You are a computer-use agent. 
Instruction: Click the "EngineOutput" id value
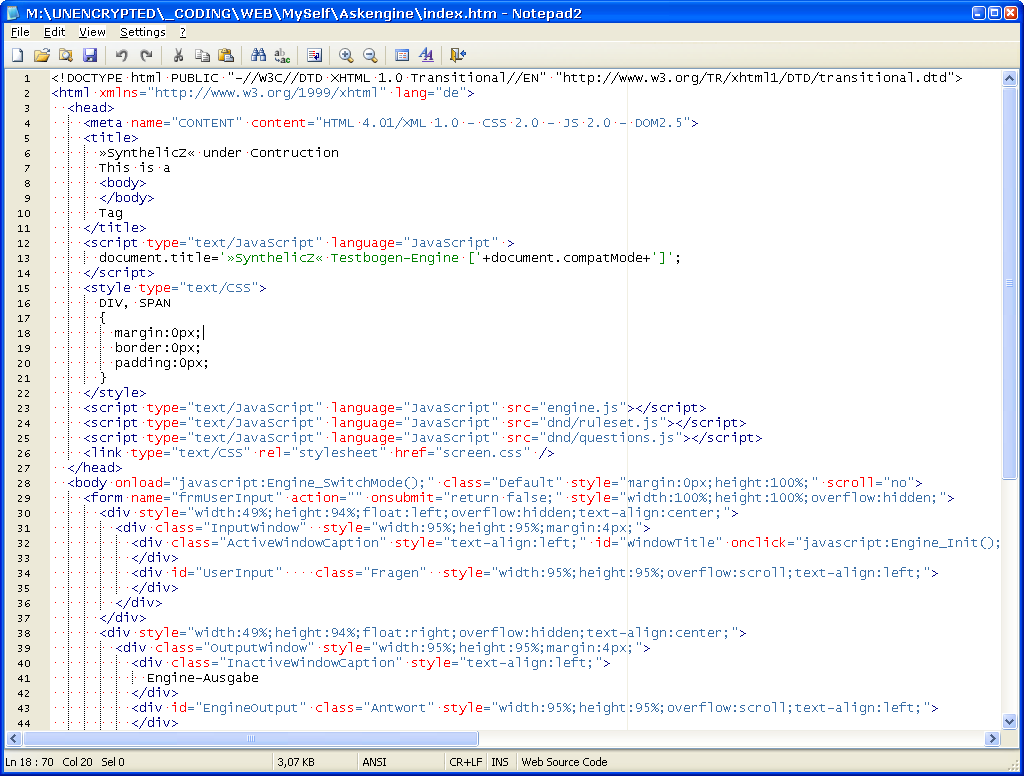[251, 708]
